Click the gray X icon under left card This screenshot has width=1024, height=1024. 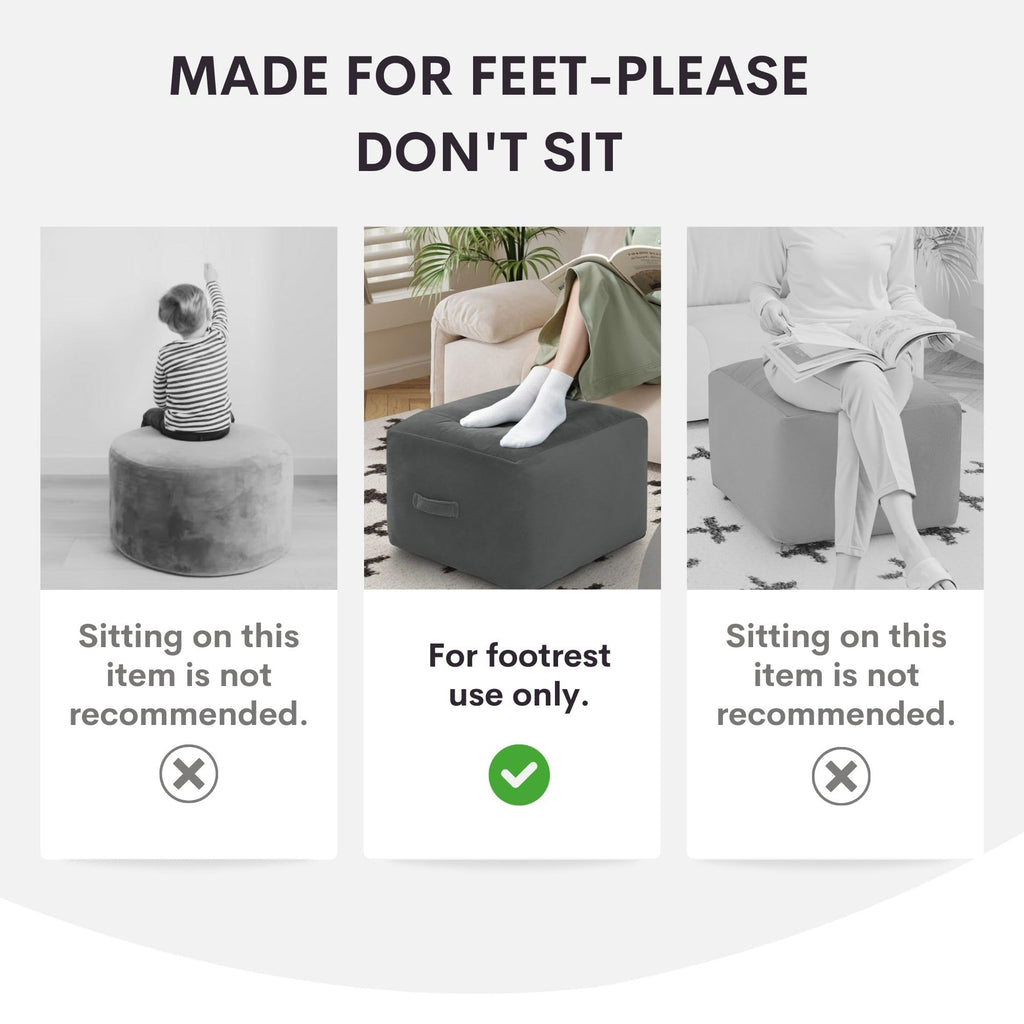pyautogui.click(x=189, y=774)
